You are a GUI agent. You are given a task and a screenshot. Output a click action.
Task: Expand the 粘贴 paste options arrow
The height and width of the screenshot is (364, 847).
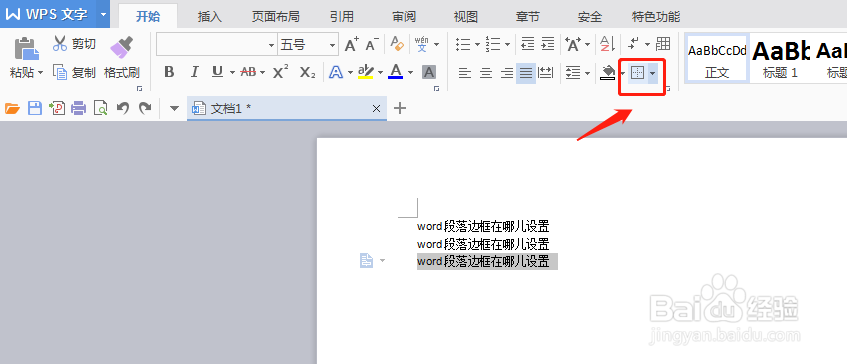pyautogui.click(x=41, y=73)
